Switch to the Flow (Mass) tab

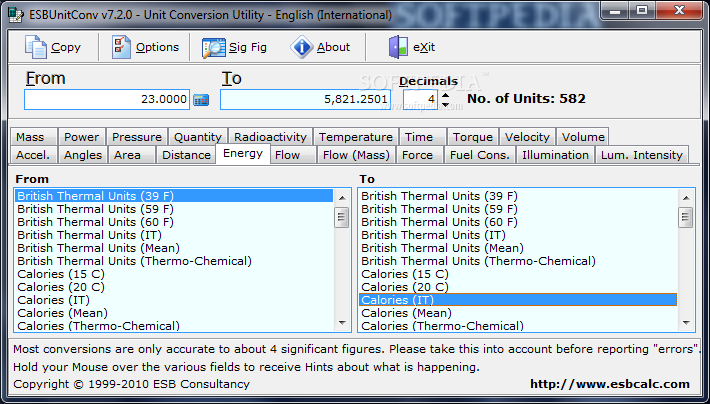(x=356, y=155)
